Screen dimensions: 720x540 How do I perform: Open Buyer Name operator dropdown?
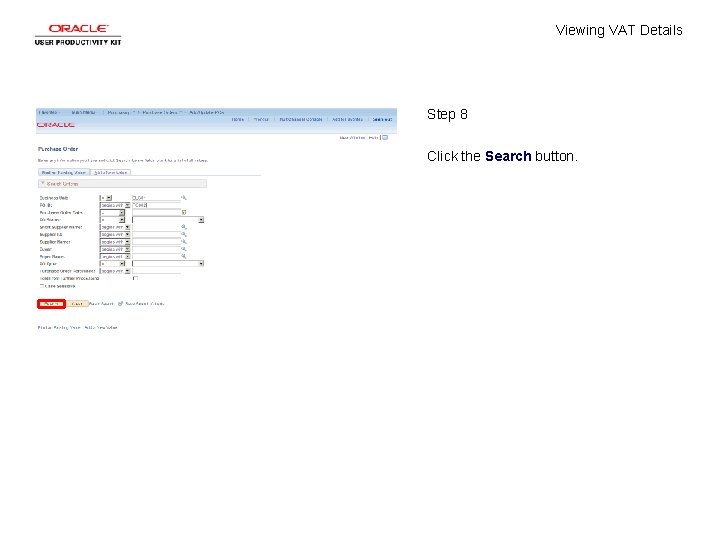(115, 257)
